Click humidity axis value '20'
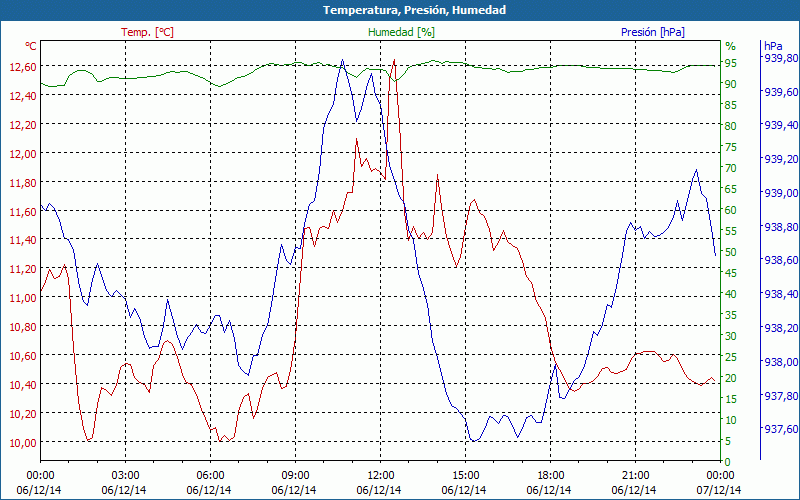Viewport: 800px width, 500px height. point(731,378)
